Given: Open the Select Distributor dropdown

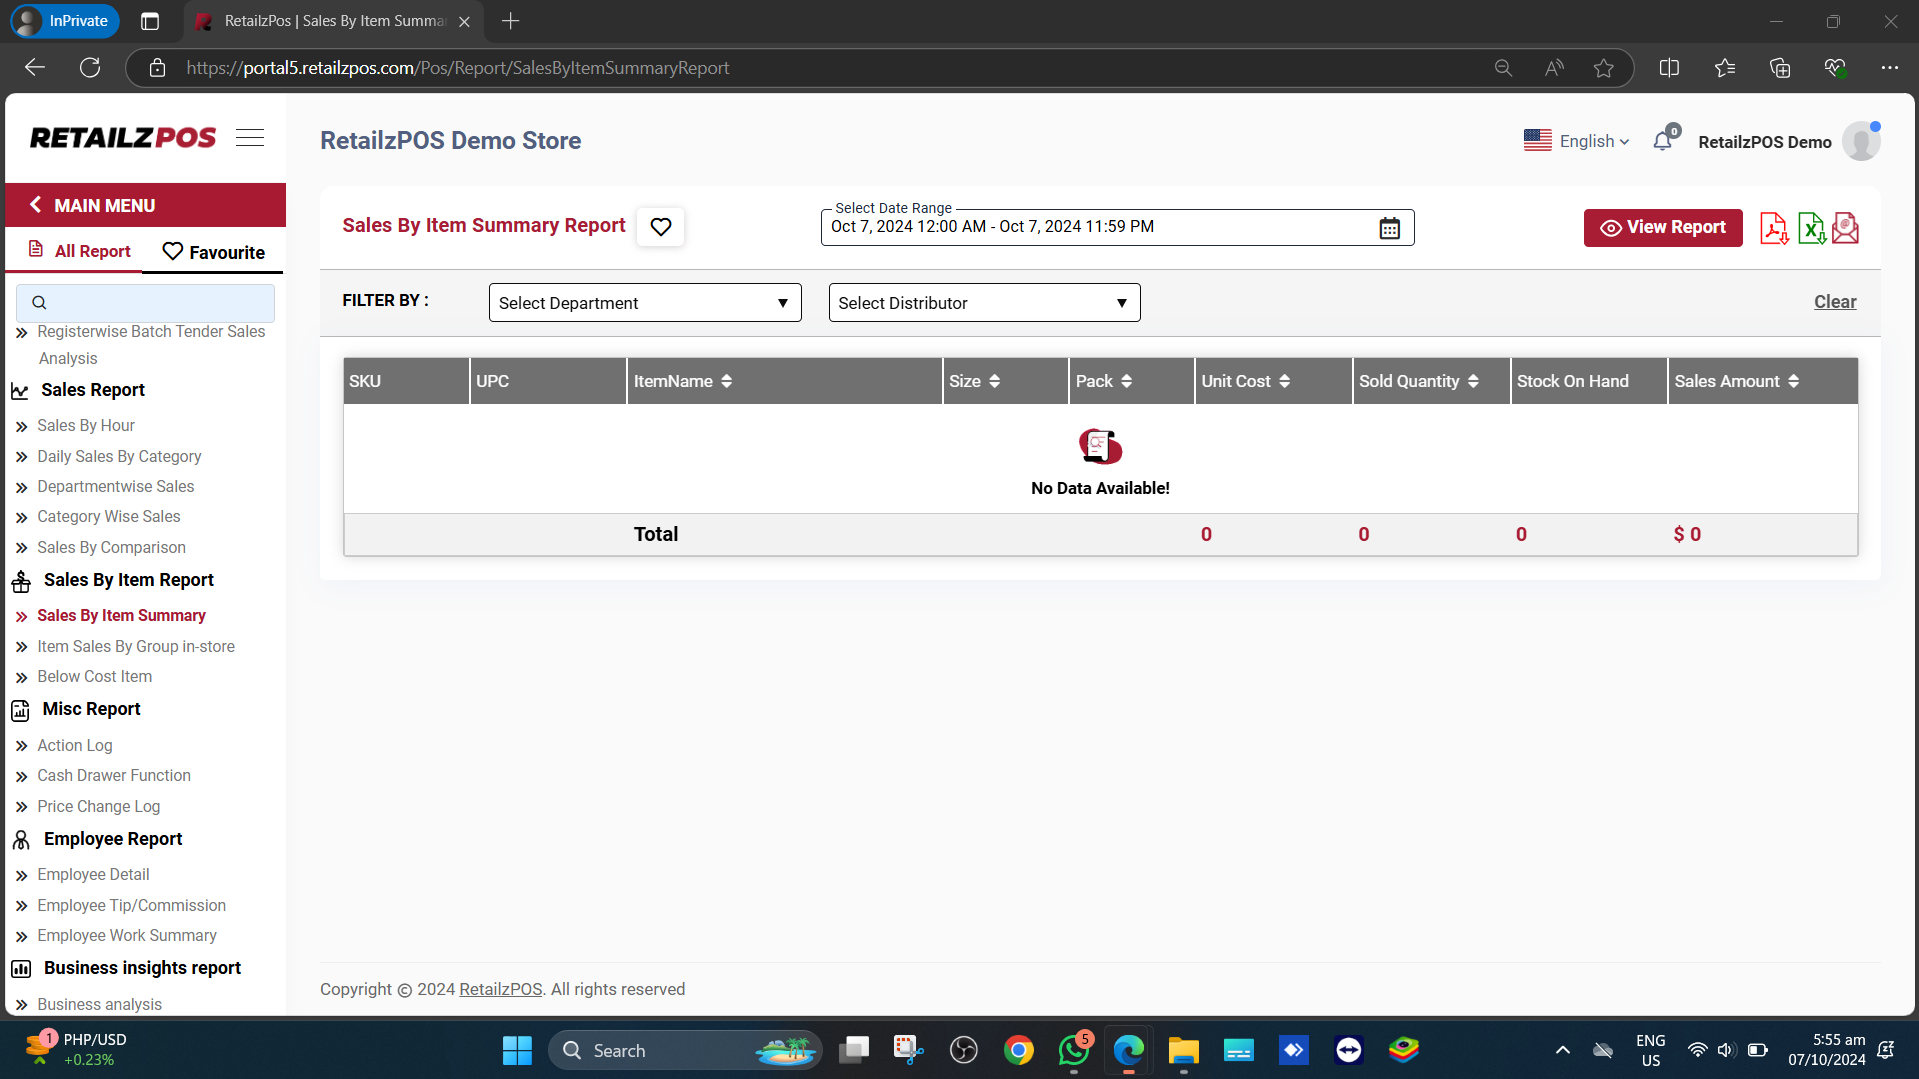Looking at the screenshot, I should [984, 303].
